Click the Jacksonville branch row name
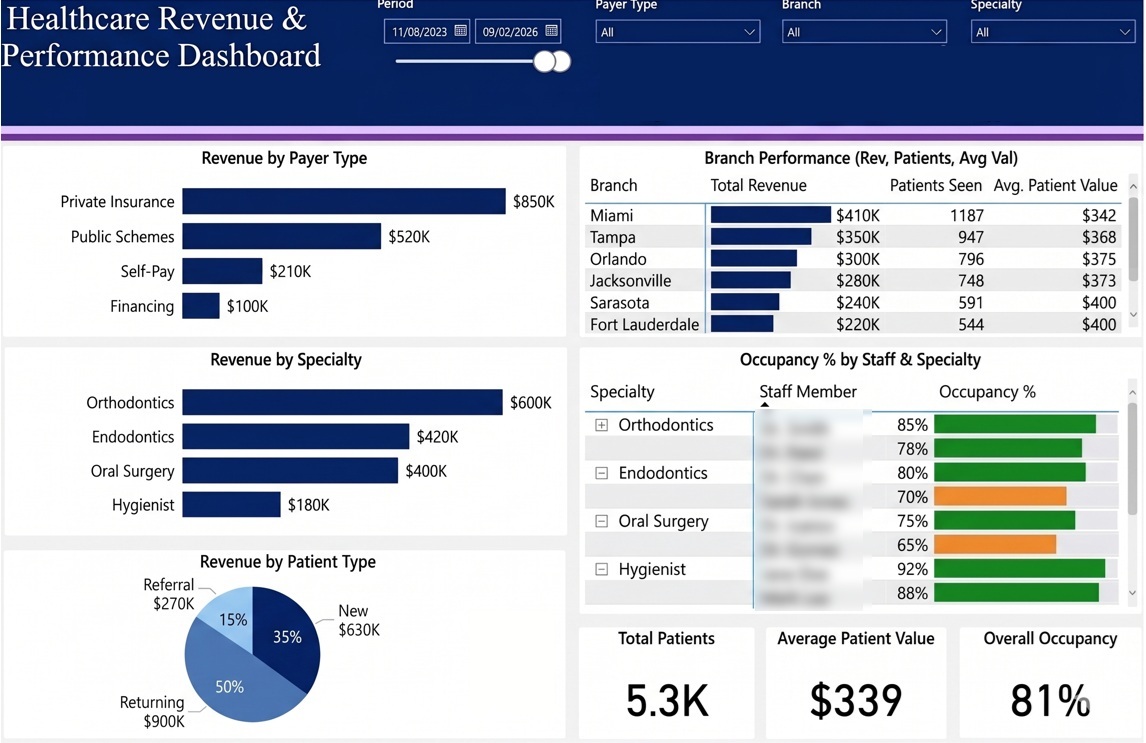 point(631,281)
